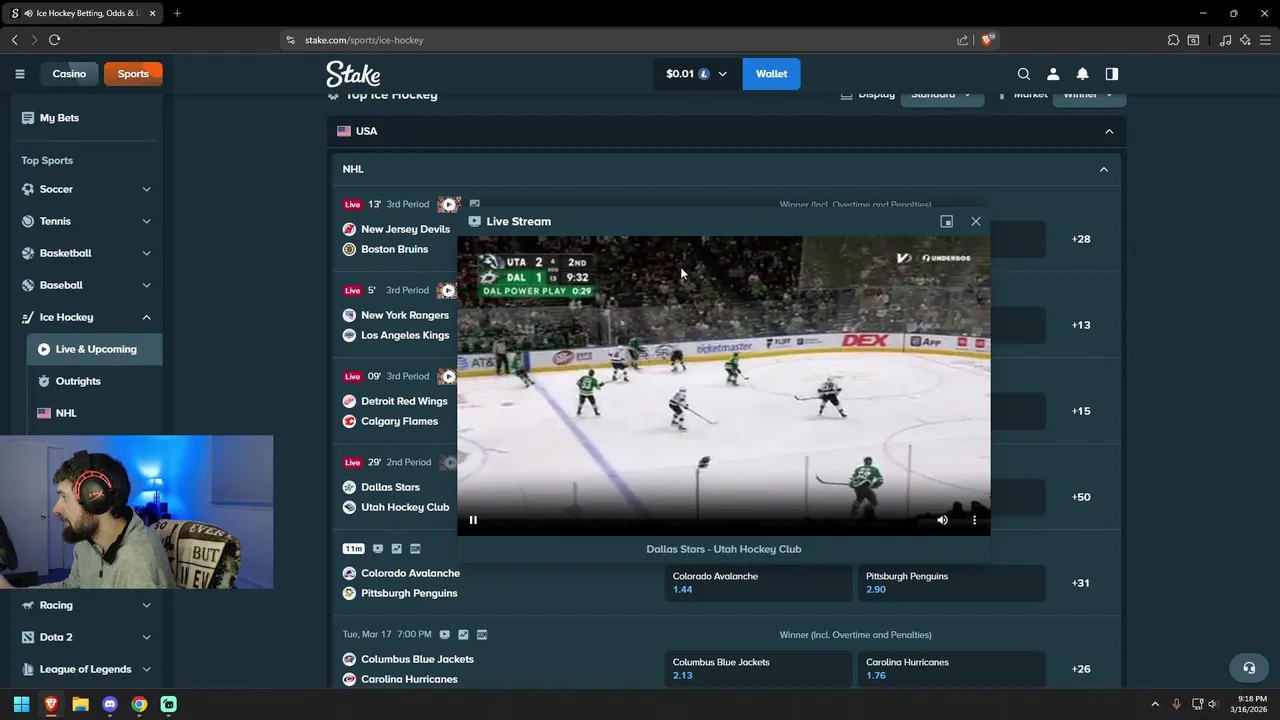Viewport: 1280px width, 720px height.
Task: Pop out the live stream to mini player
Action: pos(946,221)
